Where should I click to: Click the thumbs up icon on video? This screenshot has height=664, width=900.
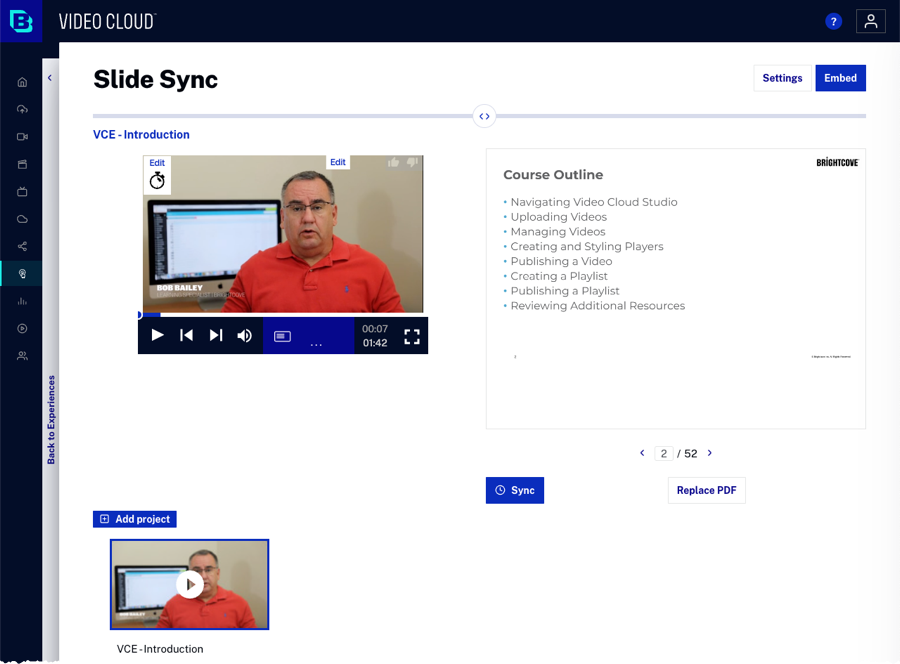pos(393,163)
